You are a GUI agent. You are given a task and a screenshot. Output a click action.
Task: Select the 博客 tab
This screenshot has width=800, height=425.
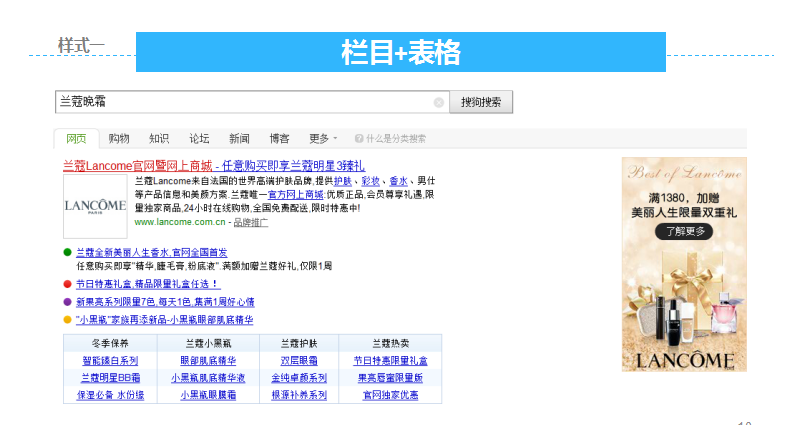point(279,139)
